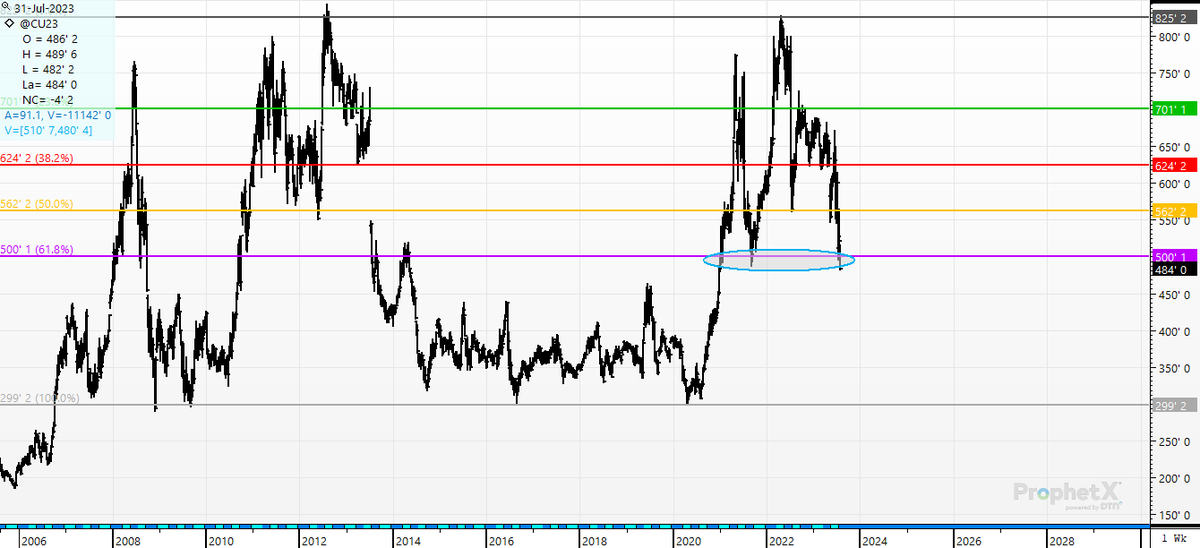The height and width of the screenshot is (548, 1200).
Task: Click the 2014 year label on time axis
Action: click(x=407, y=540)
